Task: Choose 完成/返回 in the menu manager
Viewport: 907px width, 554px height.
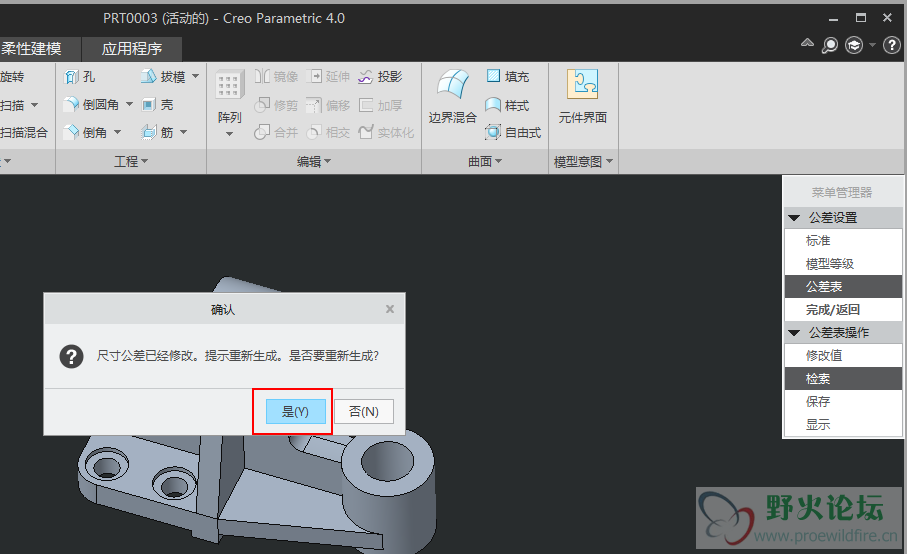Action: click(x=843, y=310)
